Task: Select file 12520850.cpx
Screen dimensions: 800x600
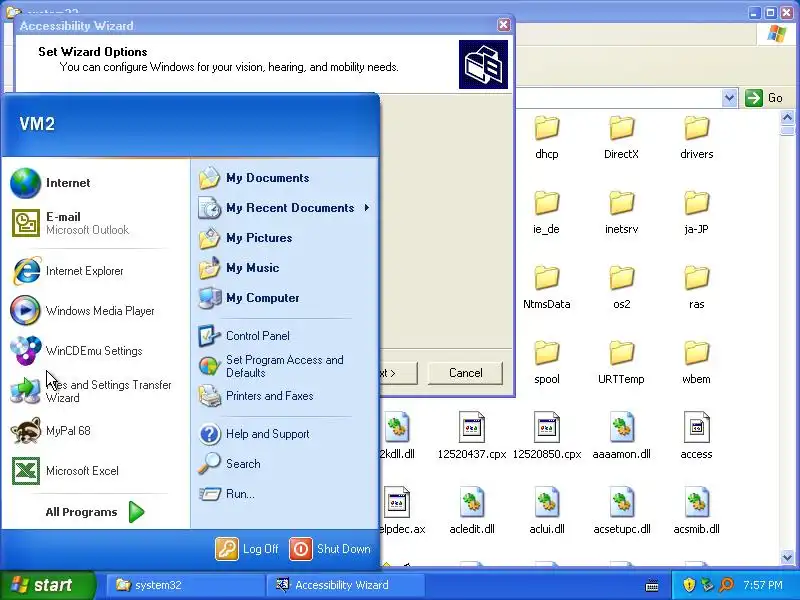Action: point(547,435)
